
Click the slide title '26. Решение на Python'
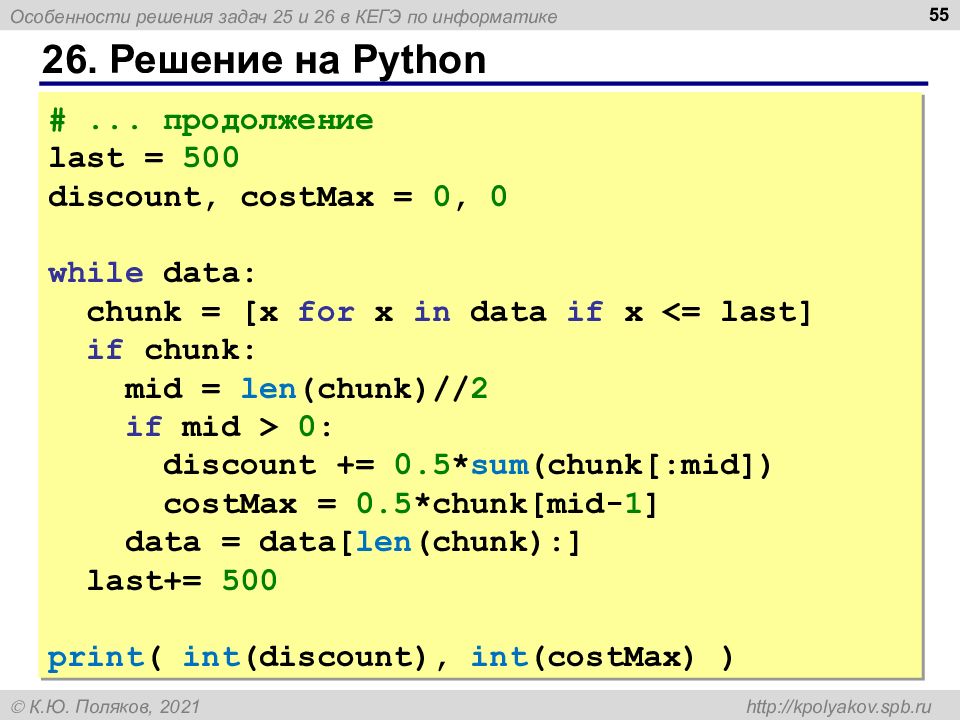[x=264, y=60]
